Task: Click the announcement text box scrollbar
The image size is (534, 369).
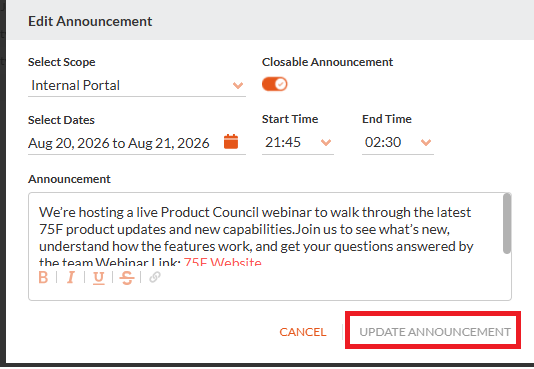Action: point(507,224)
